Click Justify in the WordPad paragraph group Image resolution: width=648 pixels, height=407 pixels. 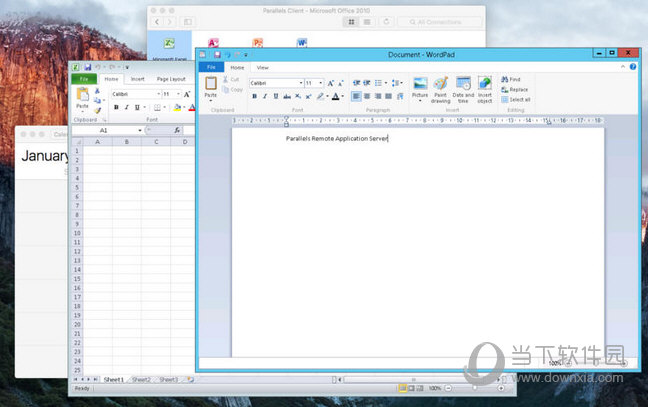point(388,96)
